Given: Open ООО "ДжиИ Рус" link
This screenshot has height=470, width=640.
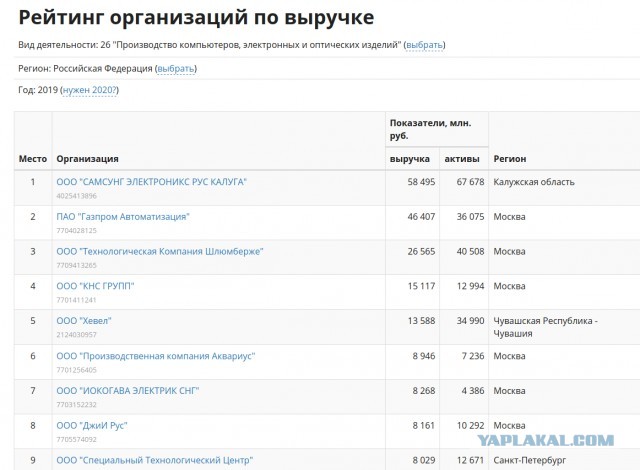Looking at the screenshot, I should pos(92,426).
